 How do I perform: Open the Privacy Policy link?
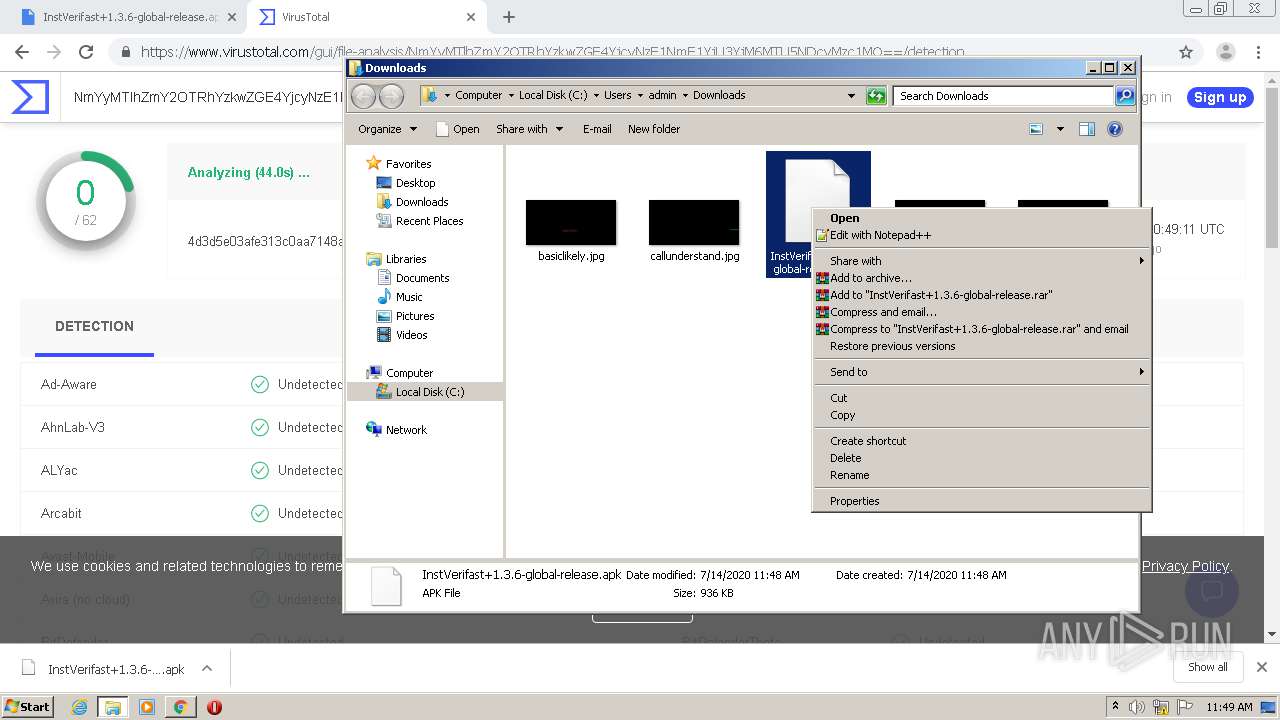click(1185, 566)
